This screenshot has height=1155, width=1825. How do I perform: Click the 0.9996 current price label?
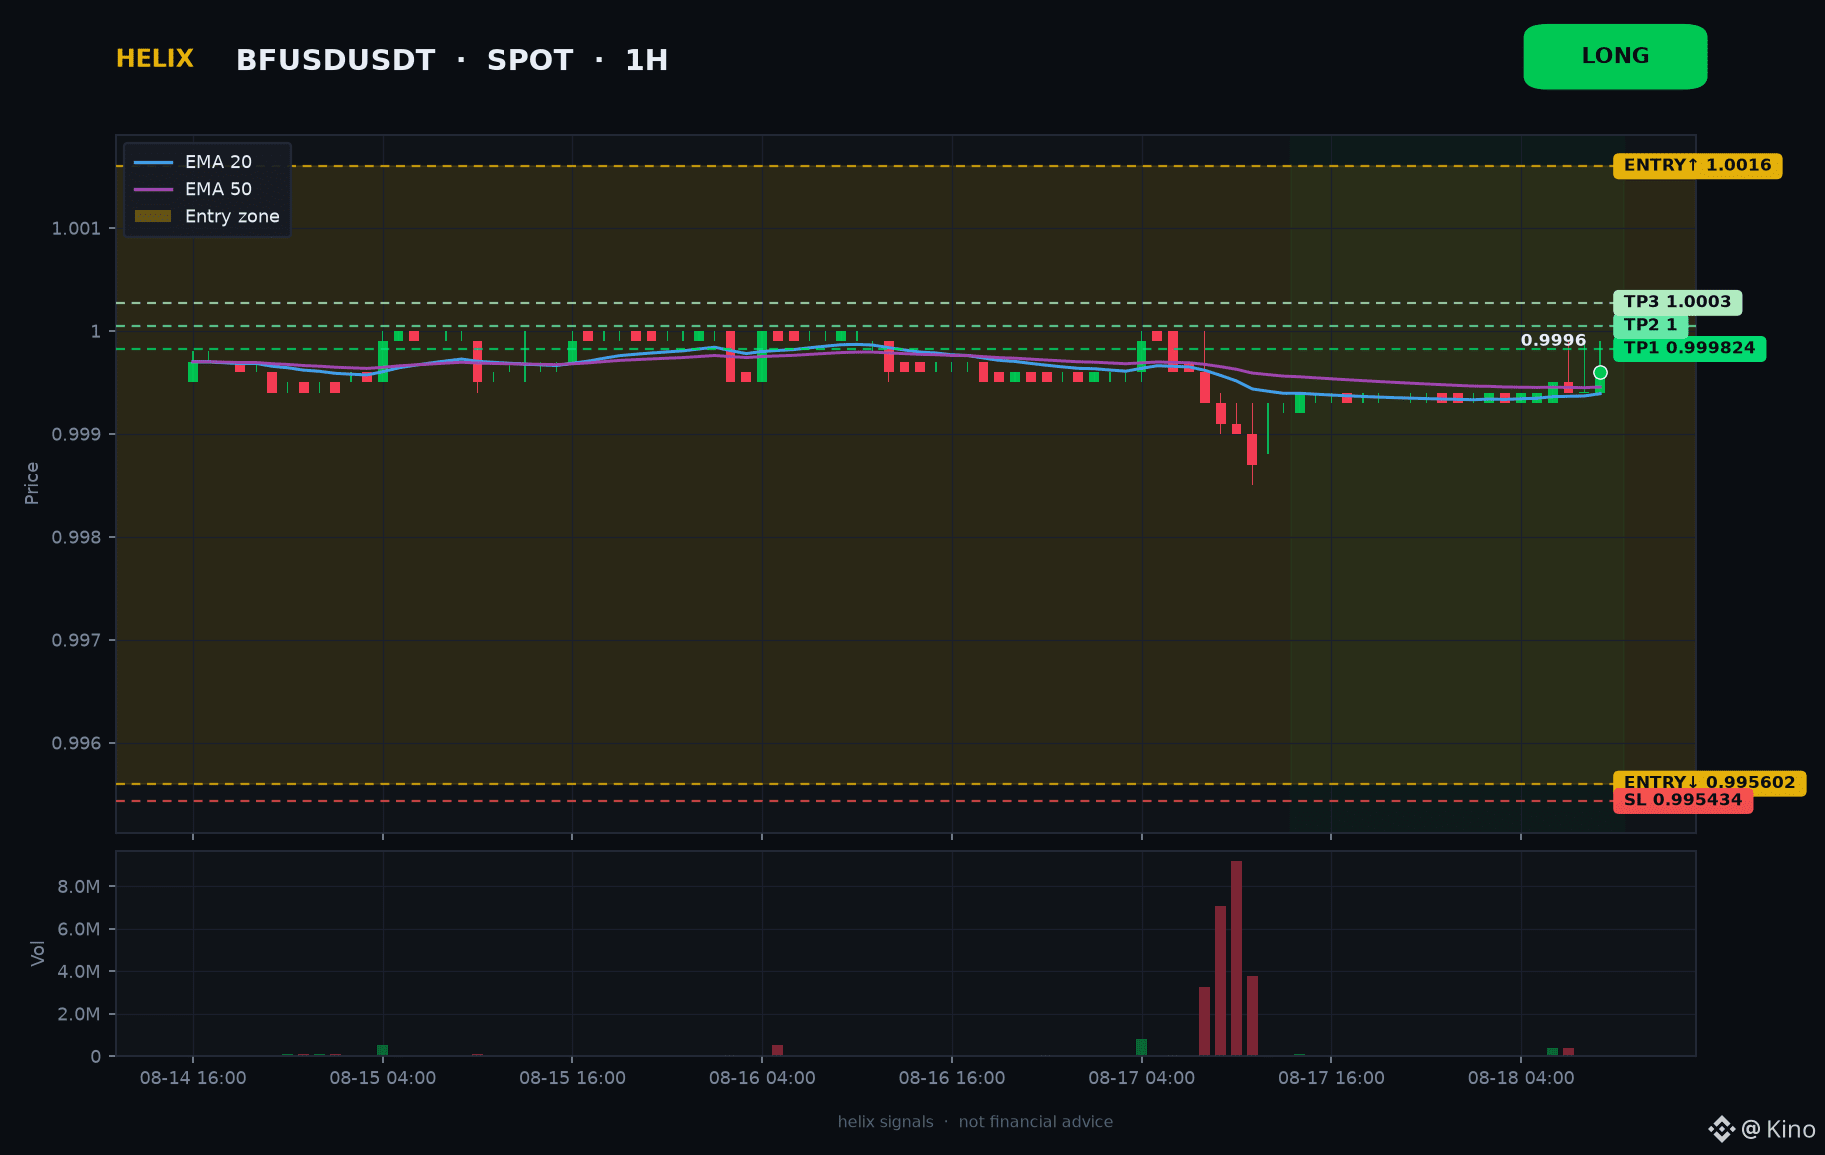point(1553,341)
